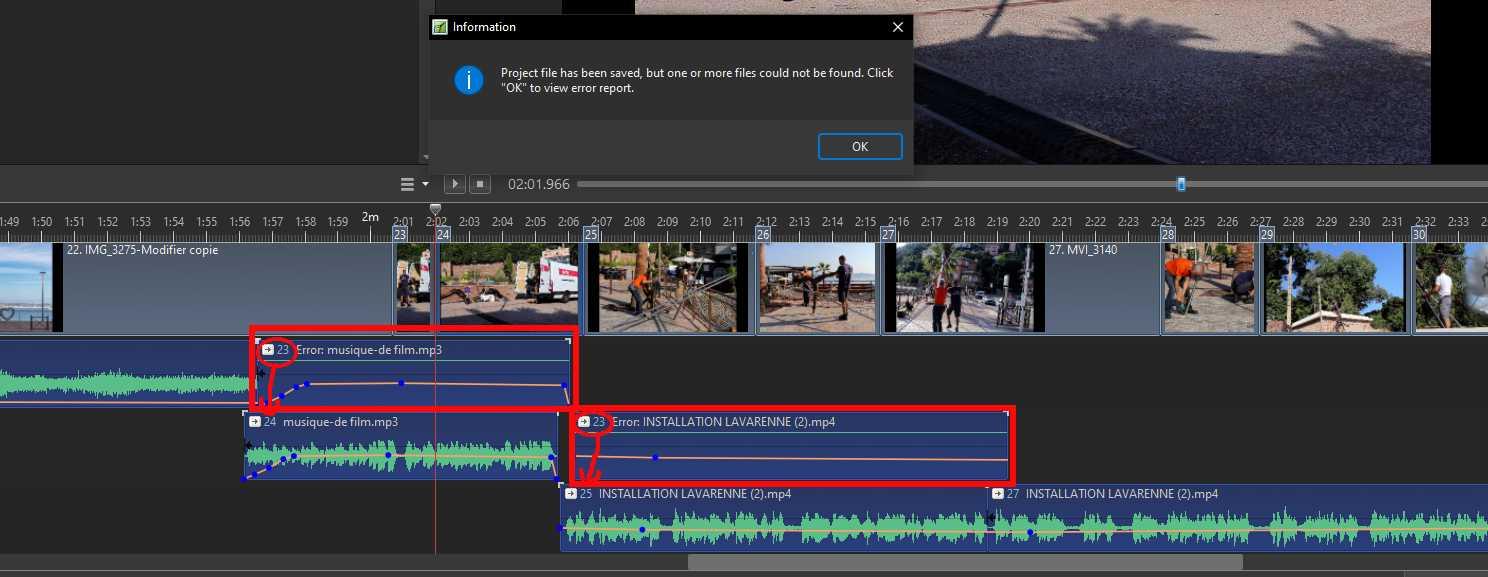The height and width of the screenshot is (577, 1488).
Task: Click the playhead marker at 2:02
Action: point(435,210)
